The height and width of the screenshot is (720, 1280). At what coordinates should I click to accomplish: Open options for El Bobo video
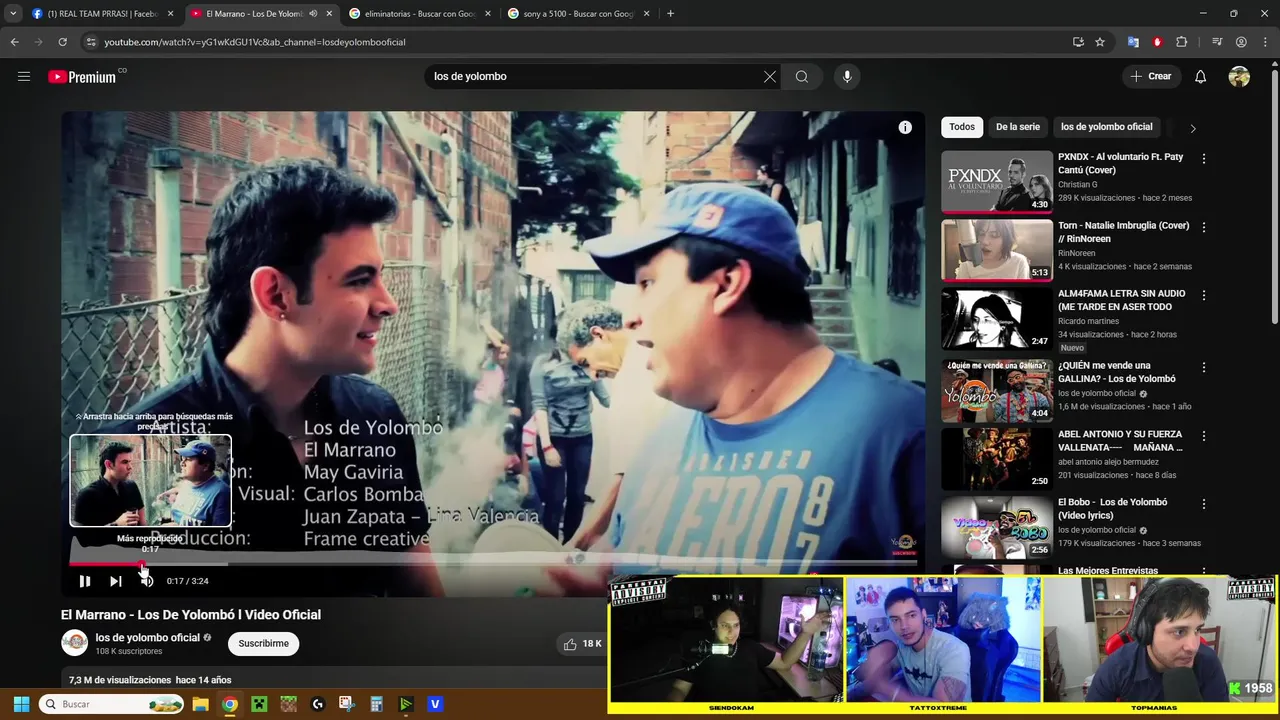click(1204, 504)
